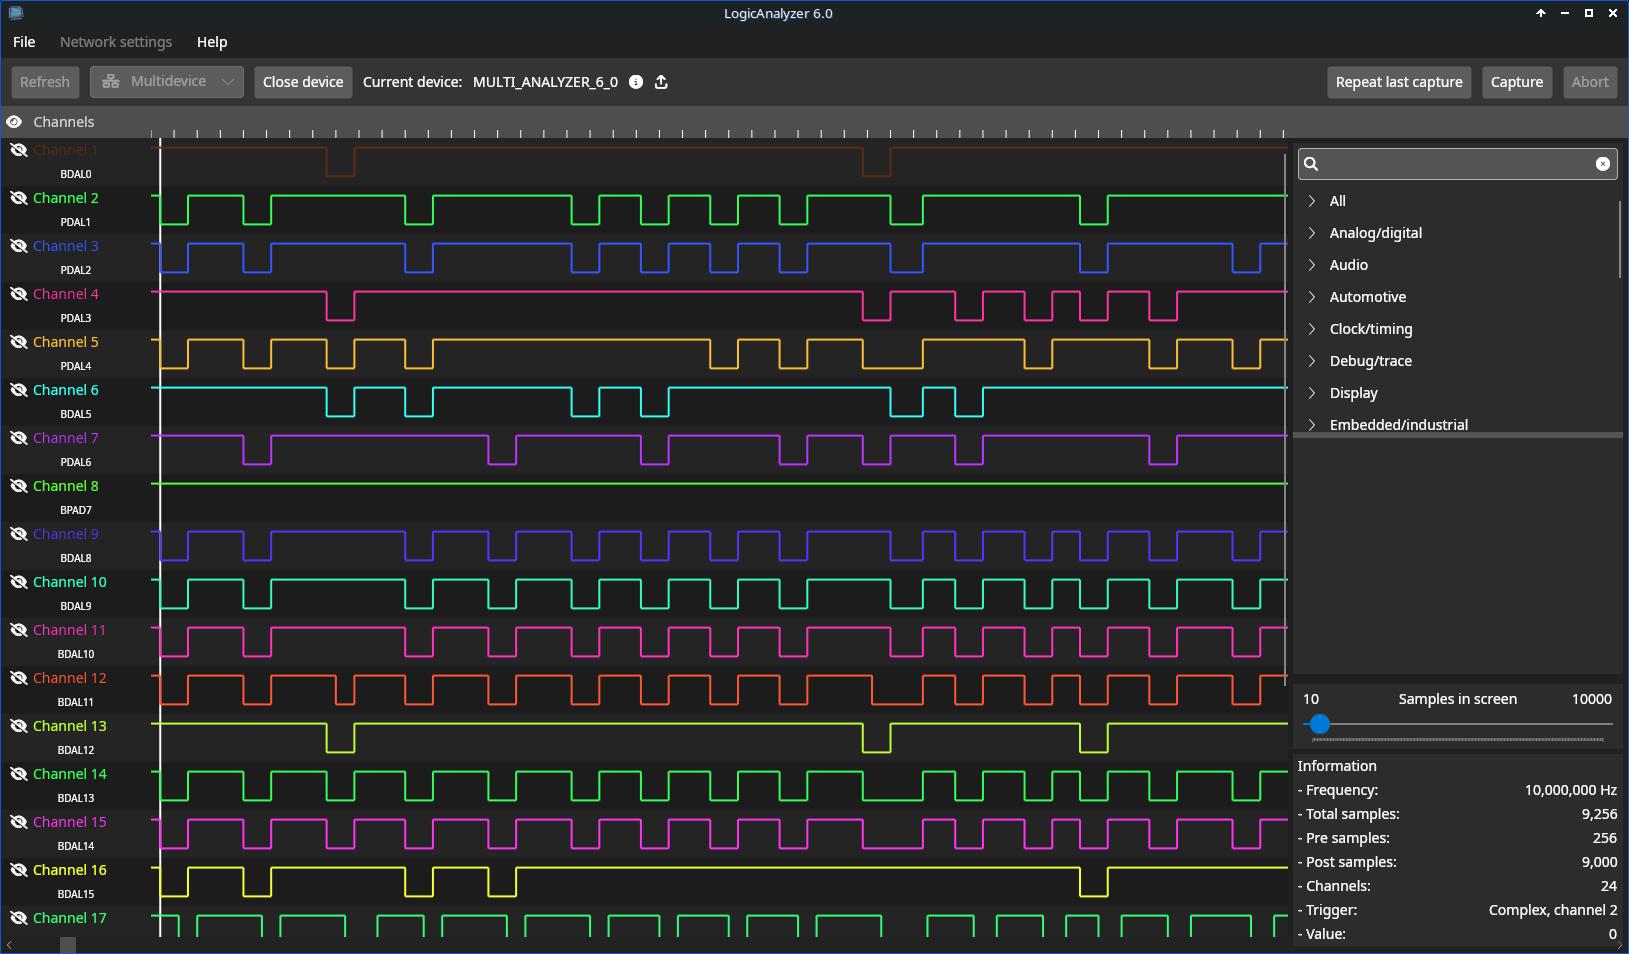This screenshot has width=1629, height=954.
Task: Hide Channel 2 using its eye icon
Action: [x=18, y=198]
